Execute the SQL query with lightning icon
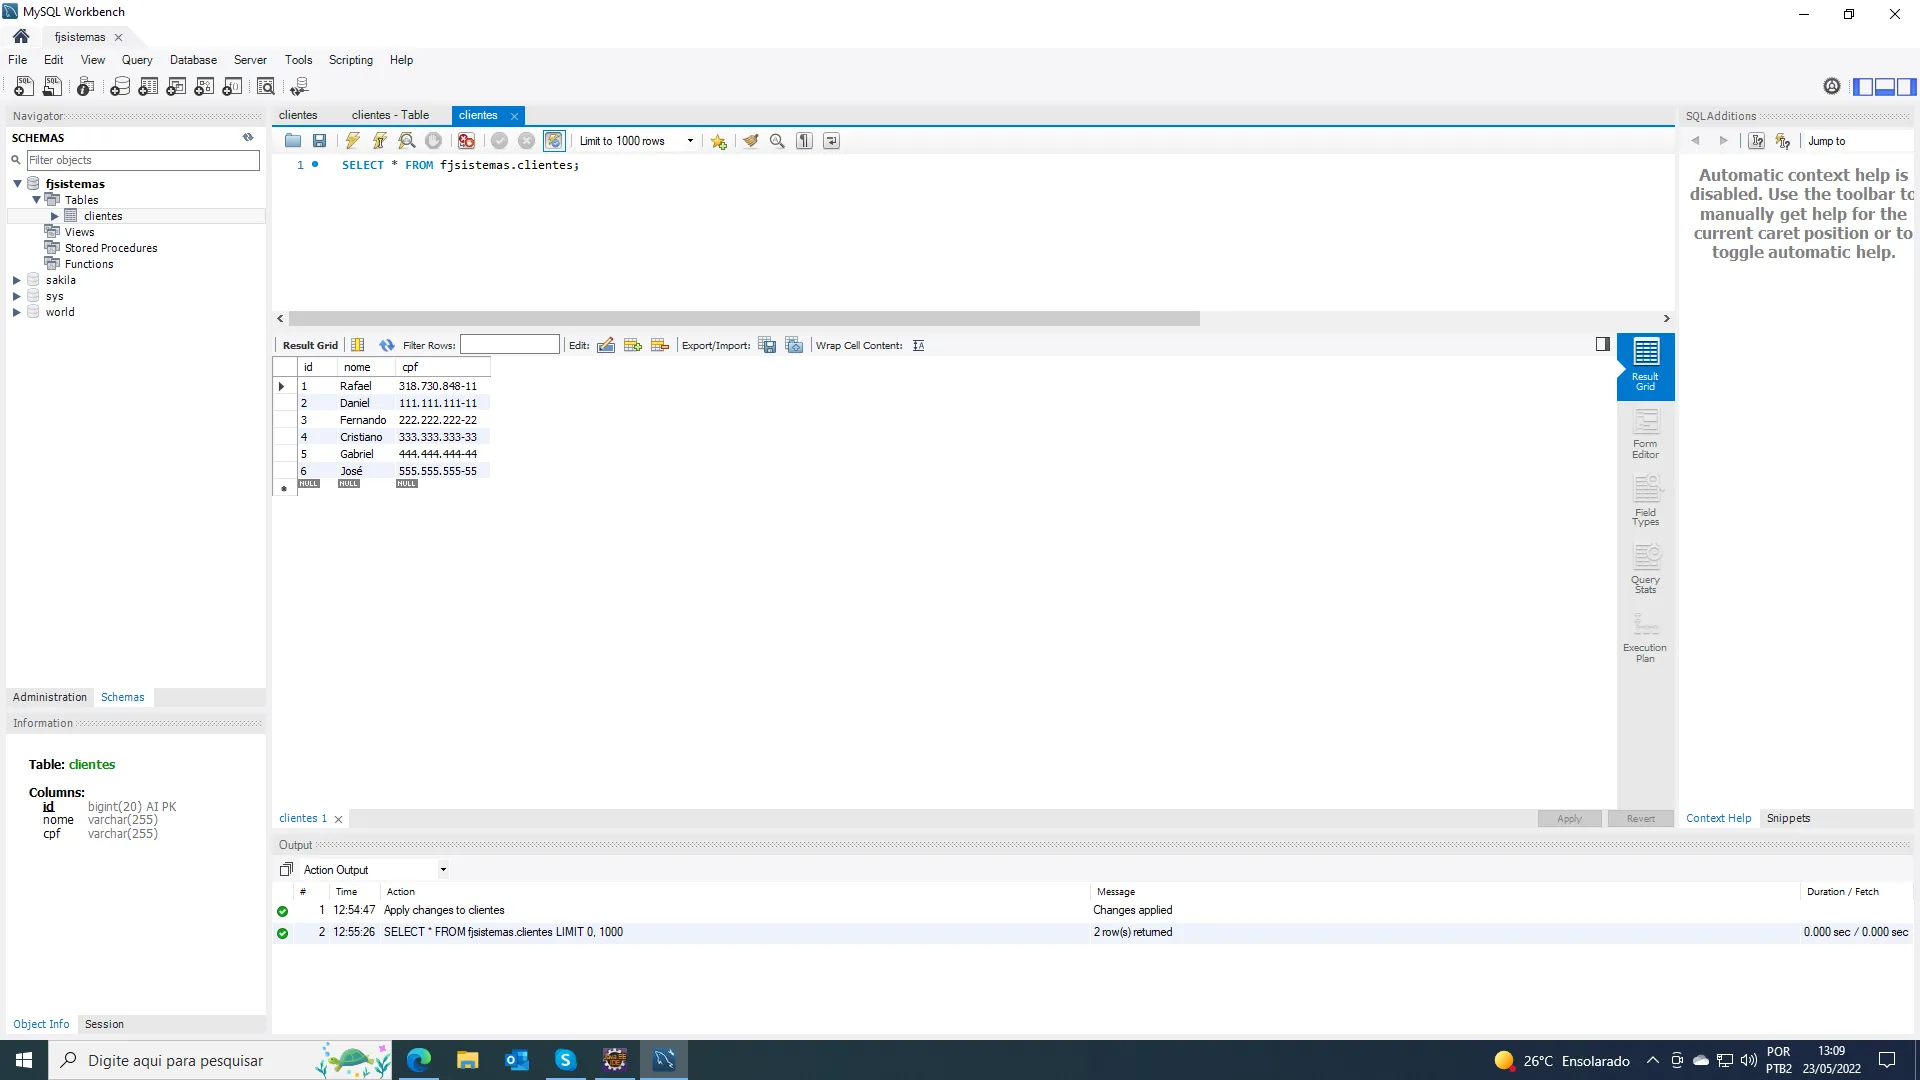This screenshot has width=1920, height=1080. coord(352,141)
